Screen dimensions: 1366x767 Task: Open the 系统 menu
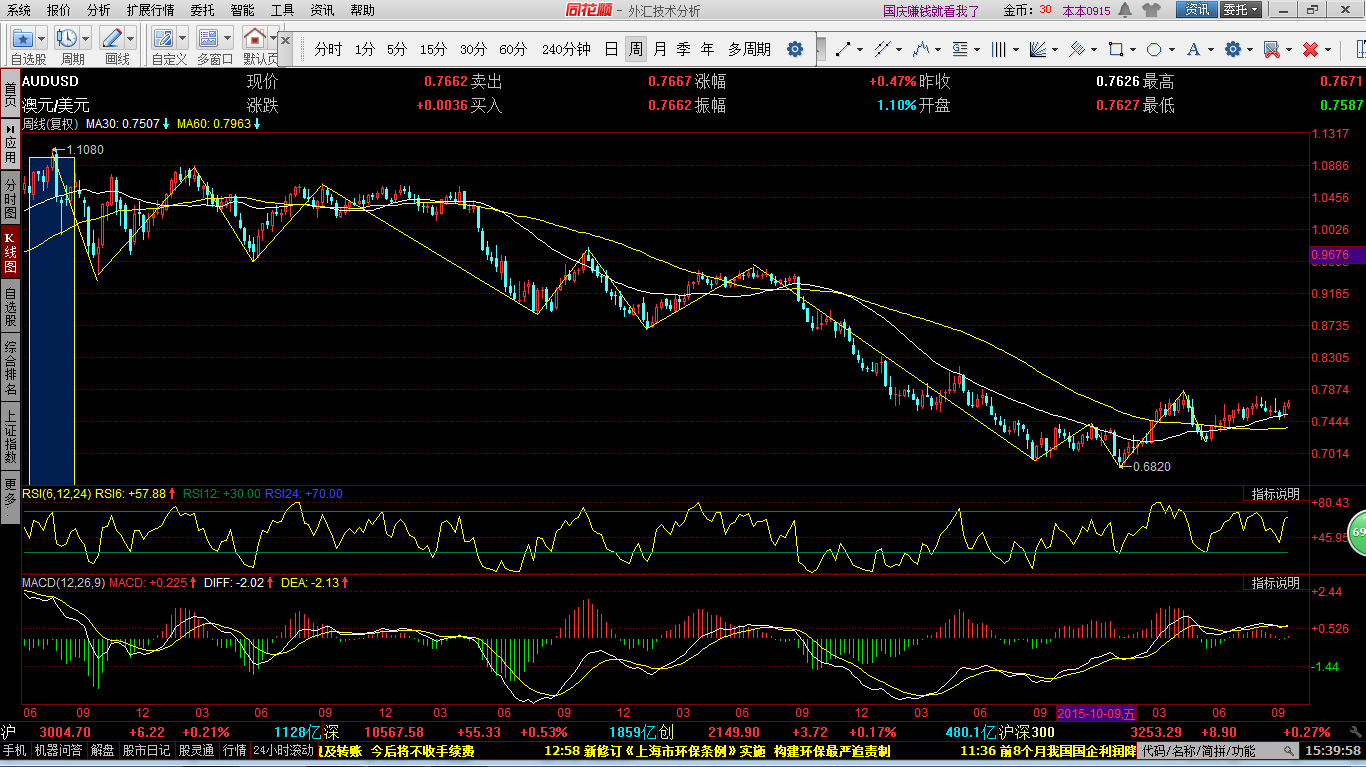(x=18, y=10)
